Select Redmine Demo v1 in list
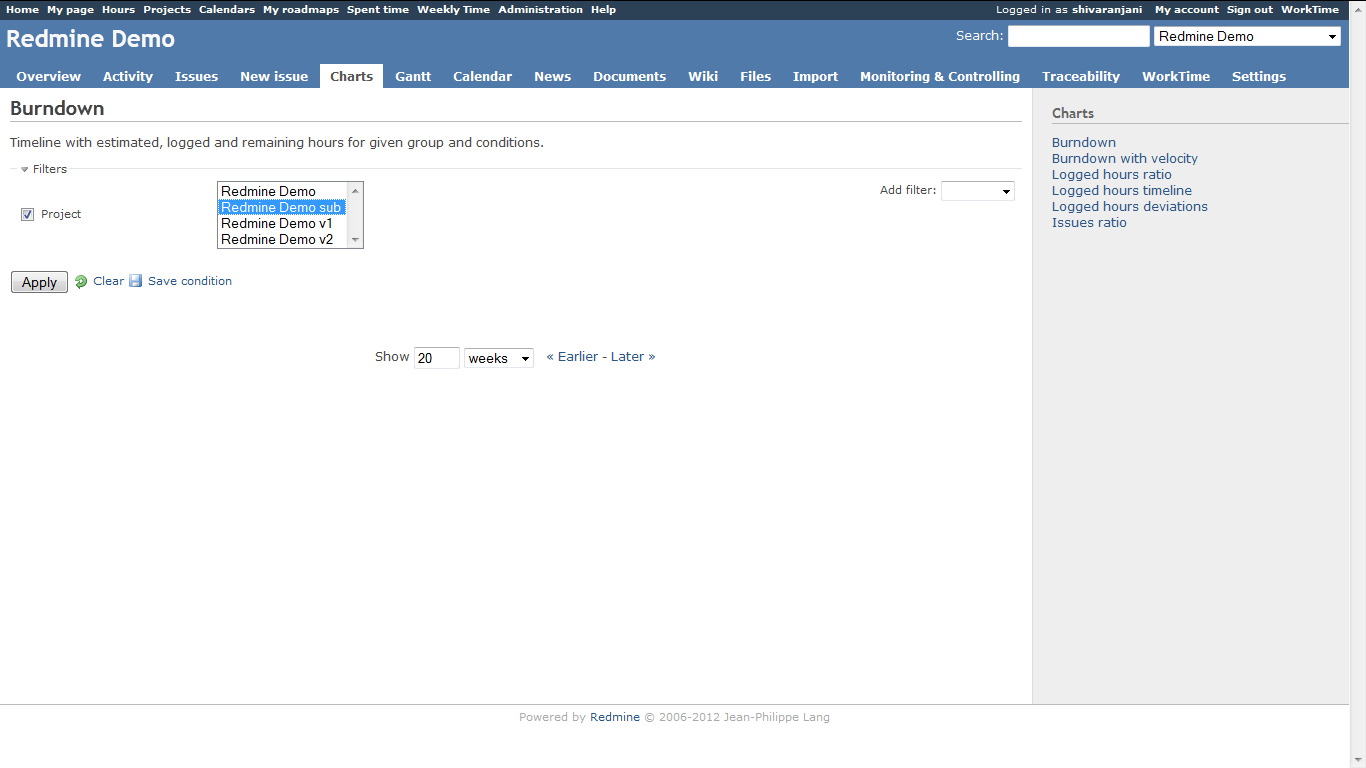This screenshot has height=768, width=1366. tap(282, 223)
